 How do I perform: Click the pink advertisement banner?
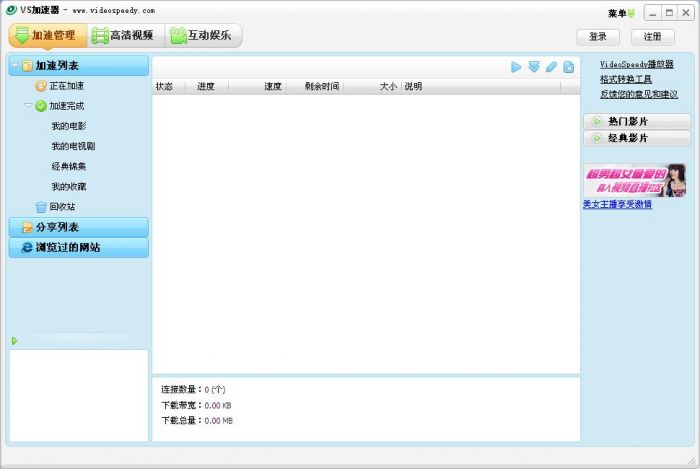tap(634, 180)
